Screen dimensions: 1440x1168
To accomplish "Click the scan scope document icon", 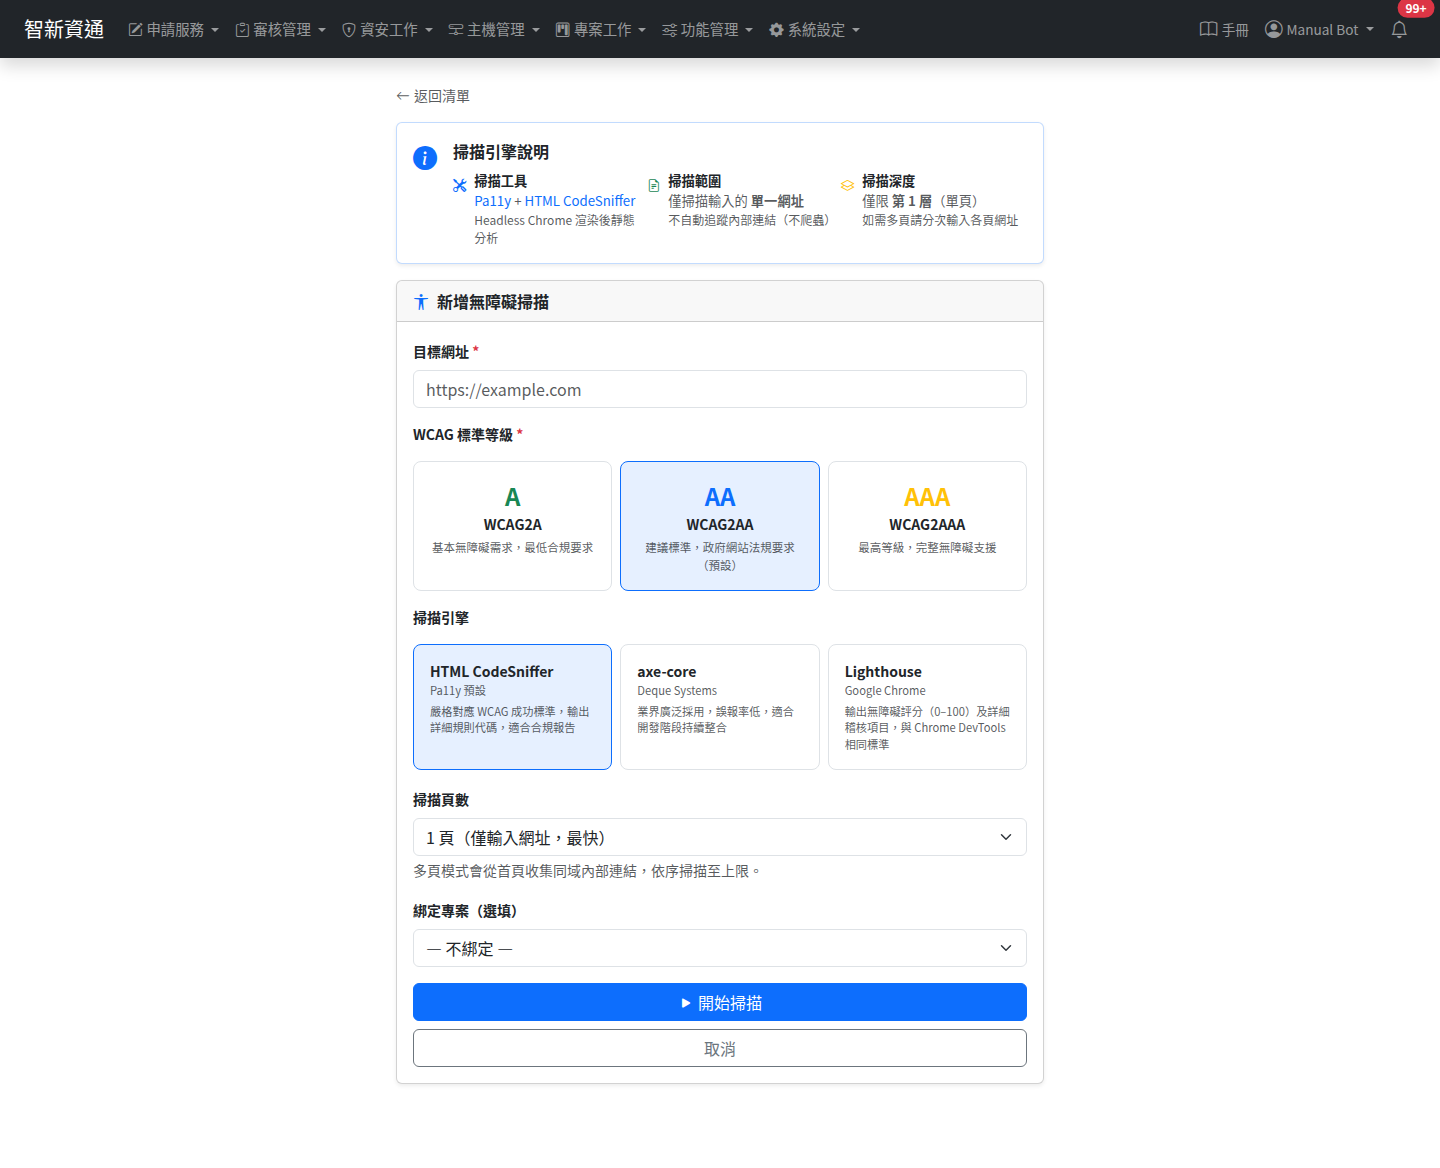I will point(654,185).
